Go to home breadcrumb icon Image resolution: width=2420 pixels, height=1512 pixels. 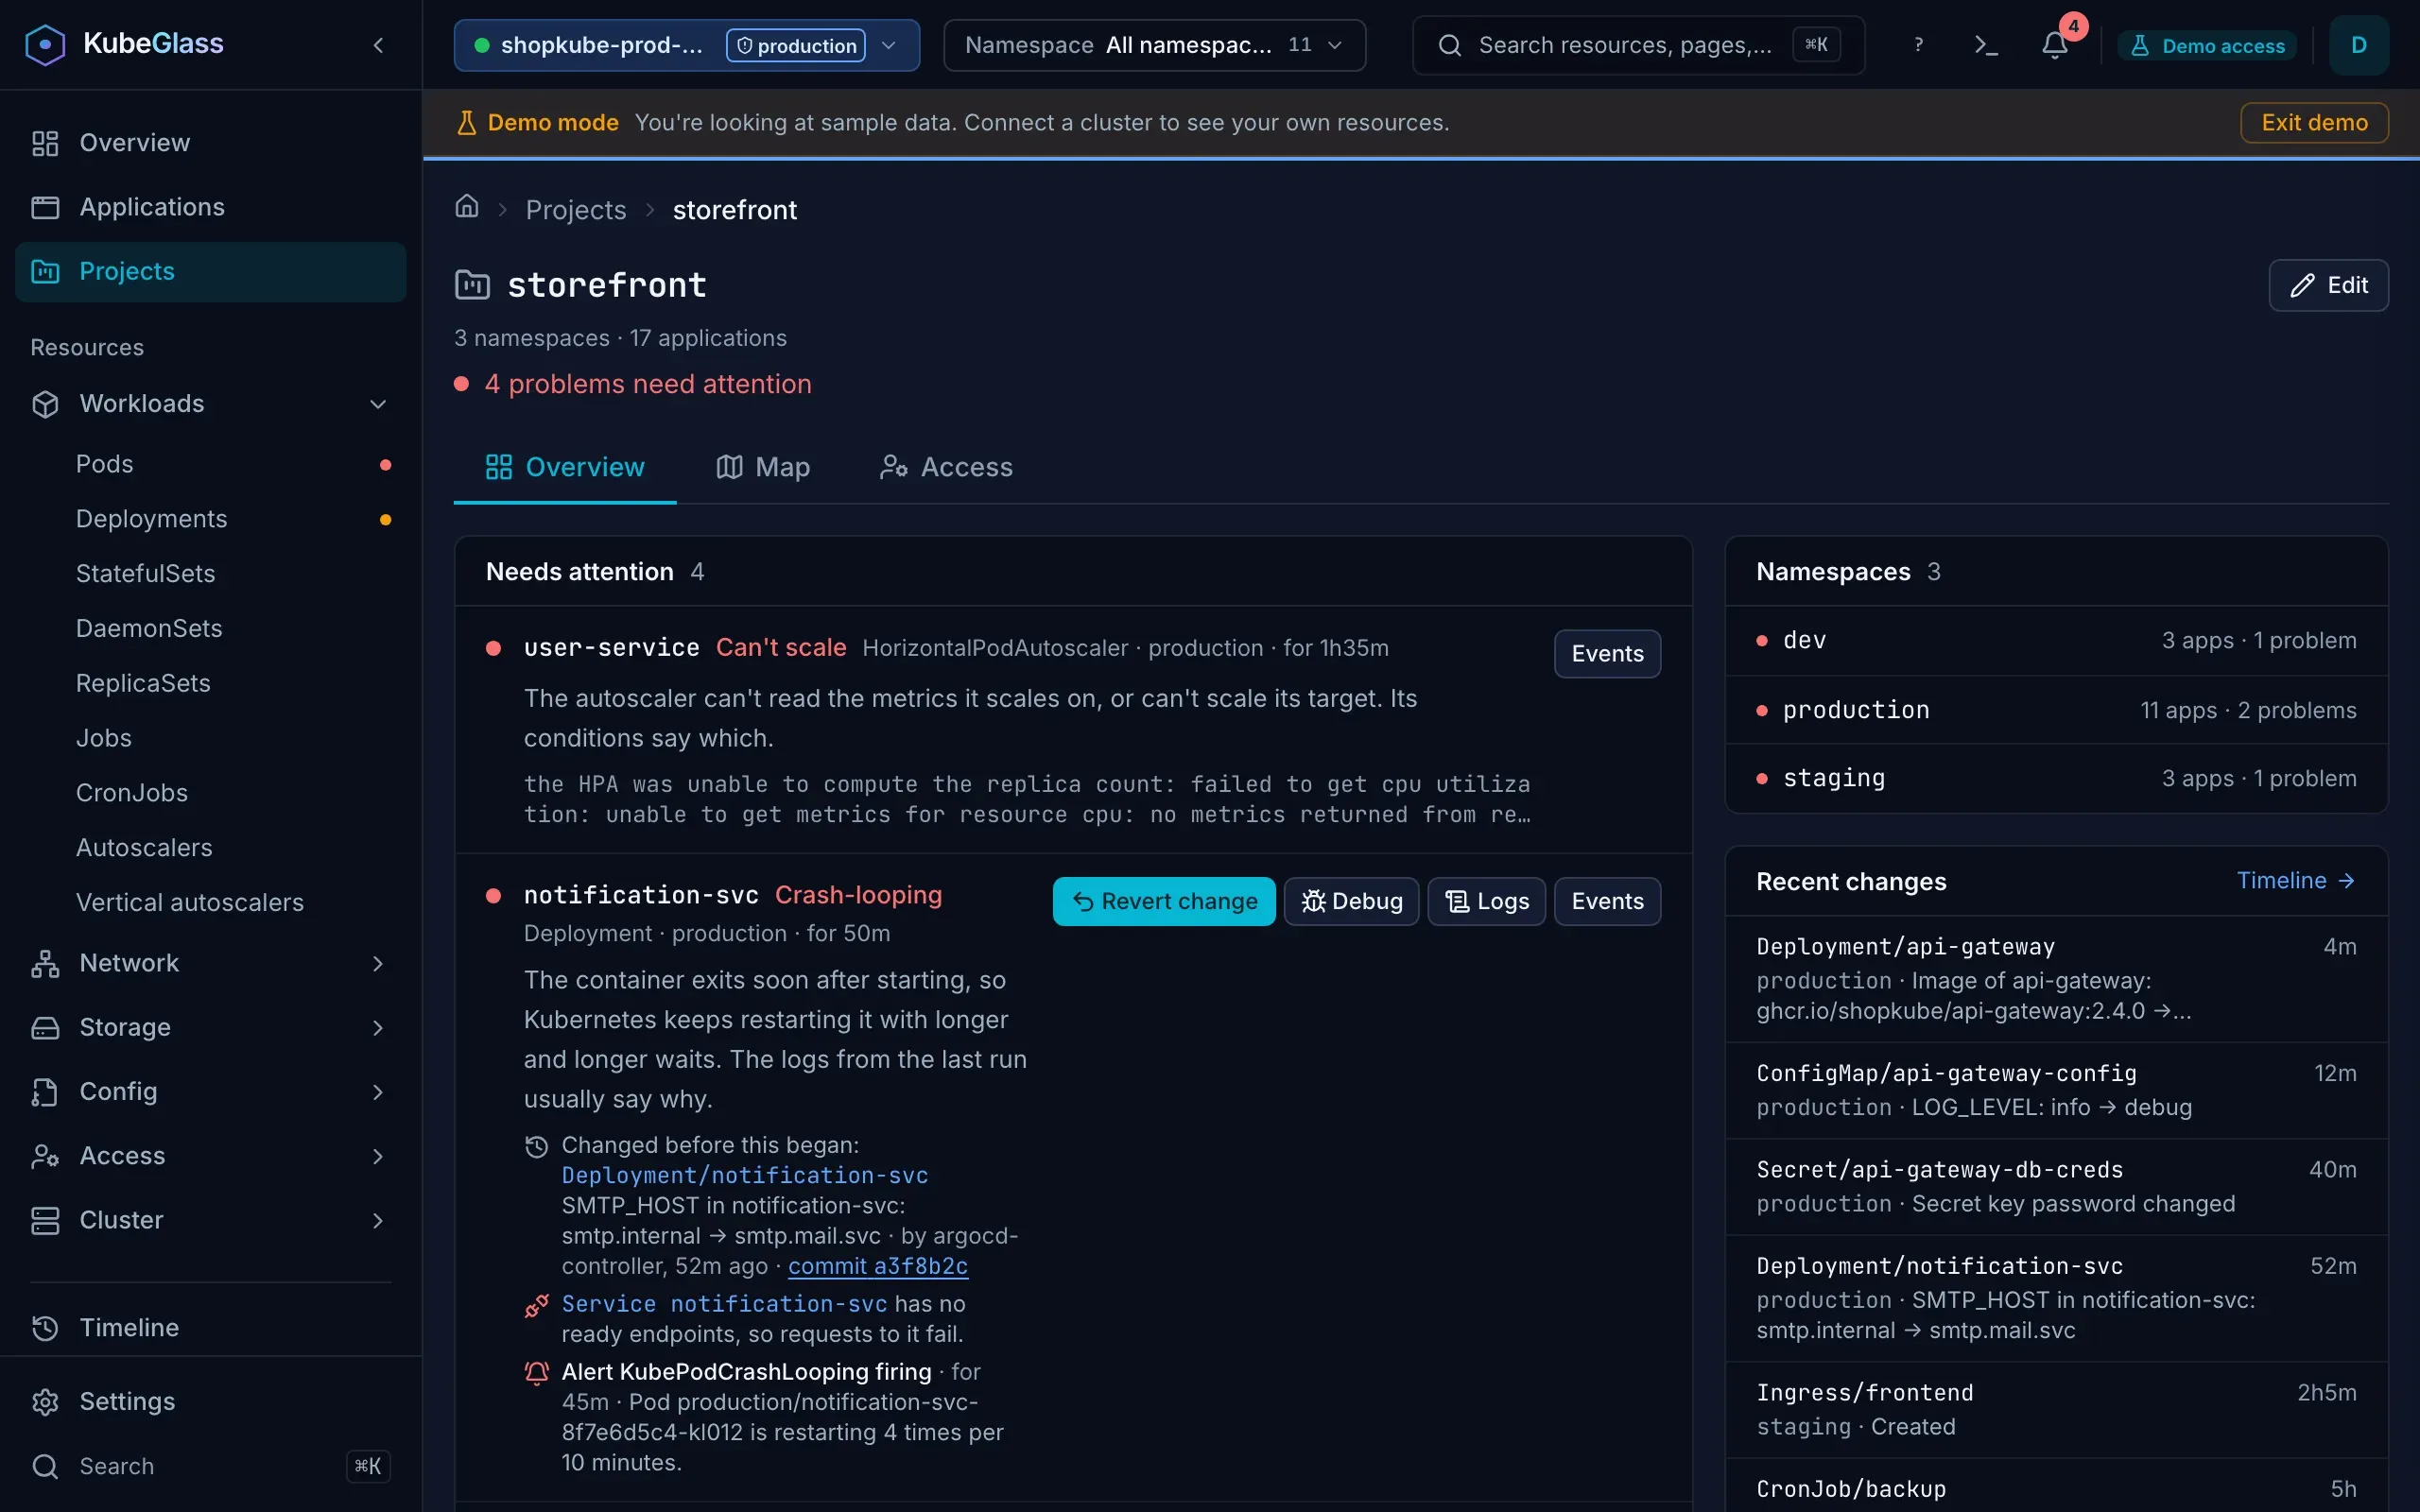467,207
